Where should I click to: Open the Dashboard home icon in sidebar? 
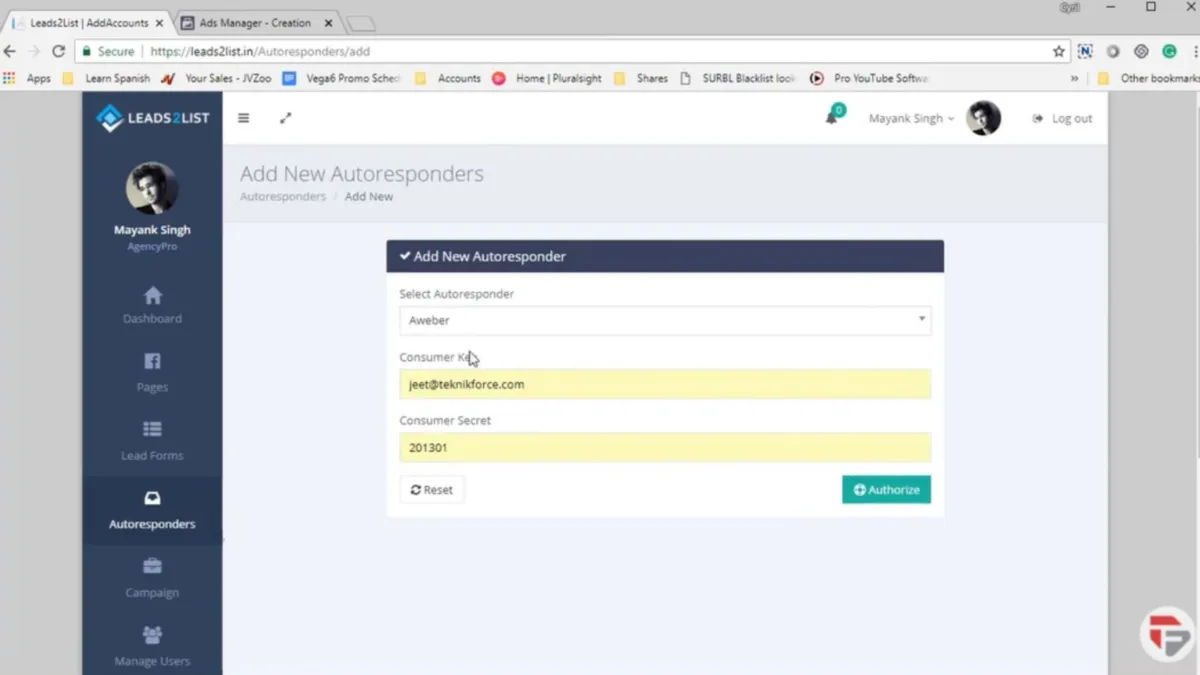[x=152, y=296]
